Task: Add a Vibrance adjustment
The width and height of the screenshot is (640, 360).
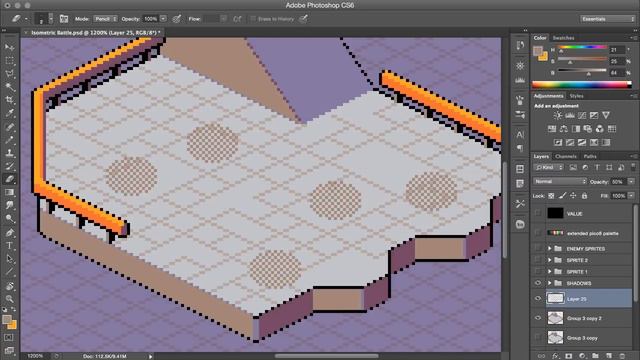Action: (606, 116)
